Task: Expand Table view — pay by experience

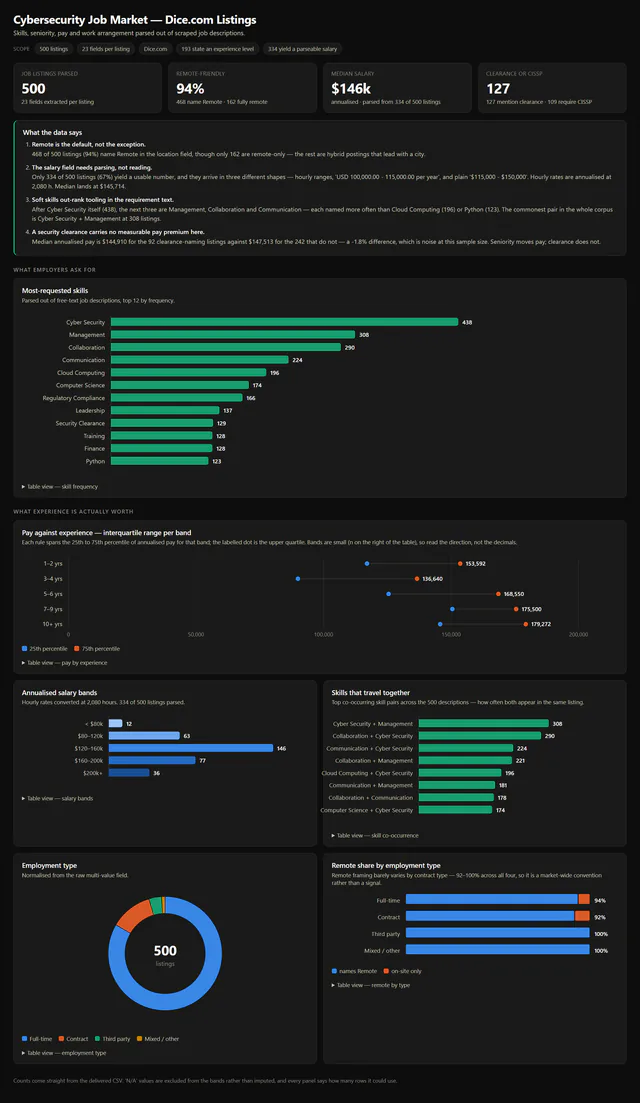Action: [65, 663]
